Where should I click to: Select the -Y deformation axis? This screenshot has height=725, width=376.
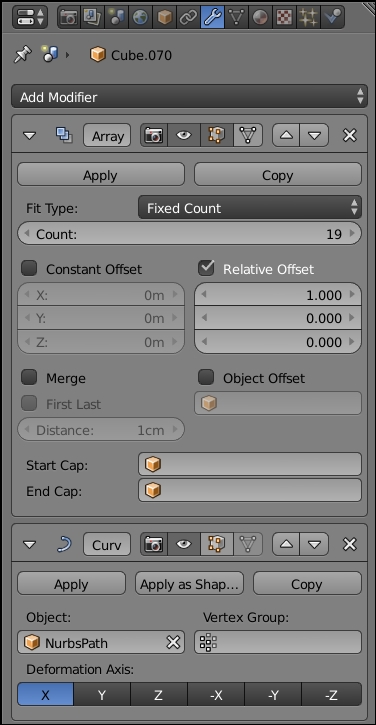tap(273, 695)
